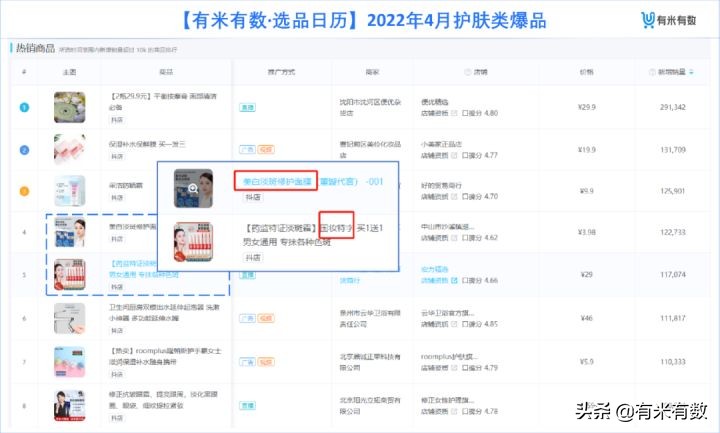Click the 抖店 tag under the roomplus product
This screenshot has height=433, width=720.
point(117,374)
